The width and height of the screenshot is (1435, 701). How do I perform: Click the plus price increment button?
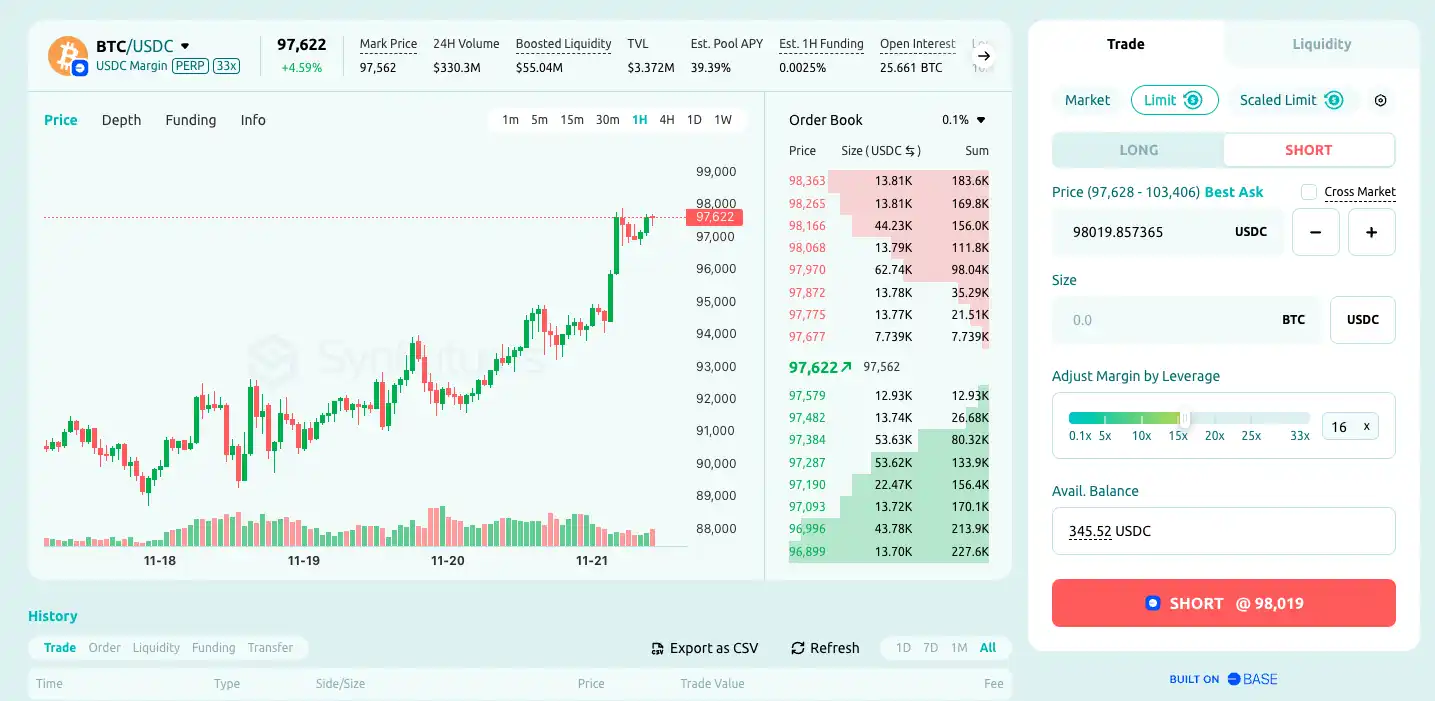pos(1371,232)
